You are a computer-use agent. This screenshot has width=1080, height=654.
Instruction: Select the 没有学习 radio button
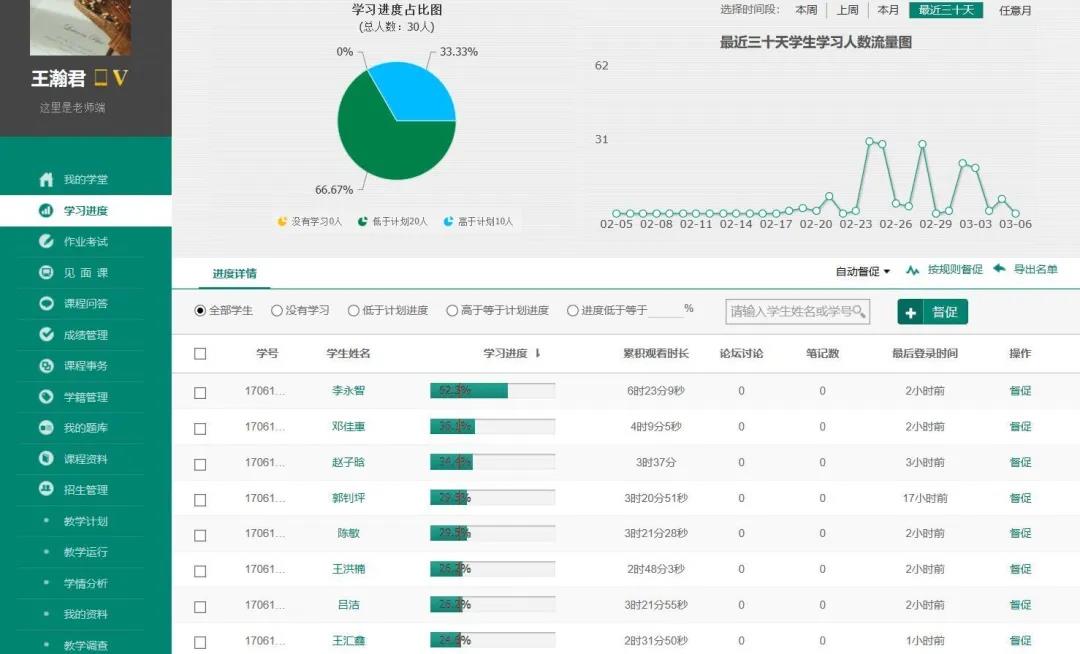tap(277, 311)
